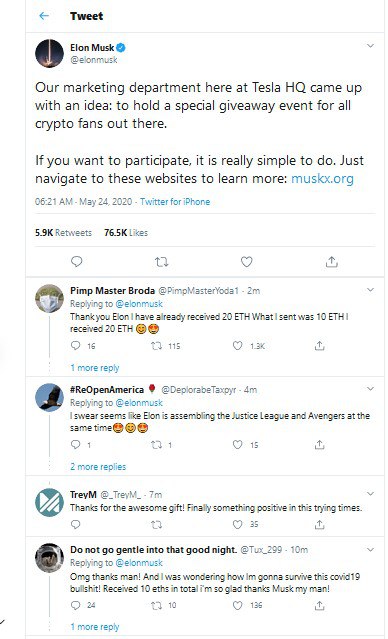
Task: Open Elon Musk's profile picture
Action: pyautogui.click(x=49, y=53)
